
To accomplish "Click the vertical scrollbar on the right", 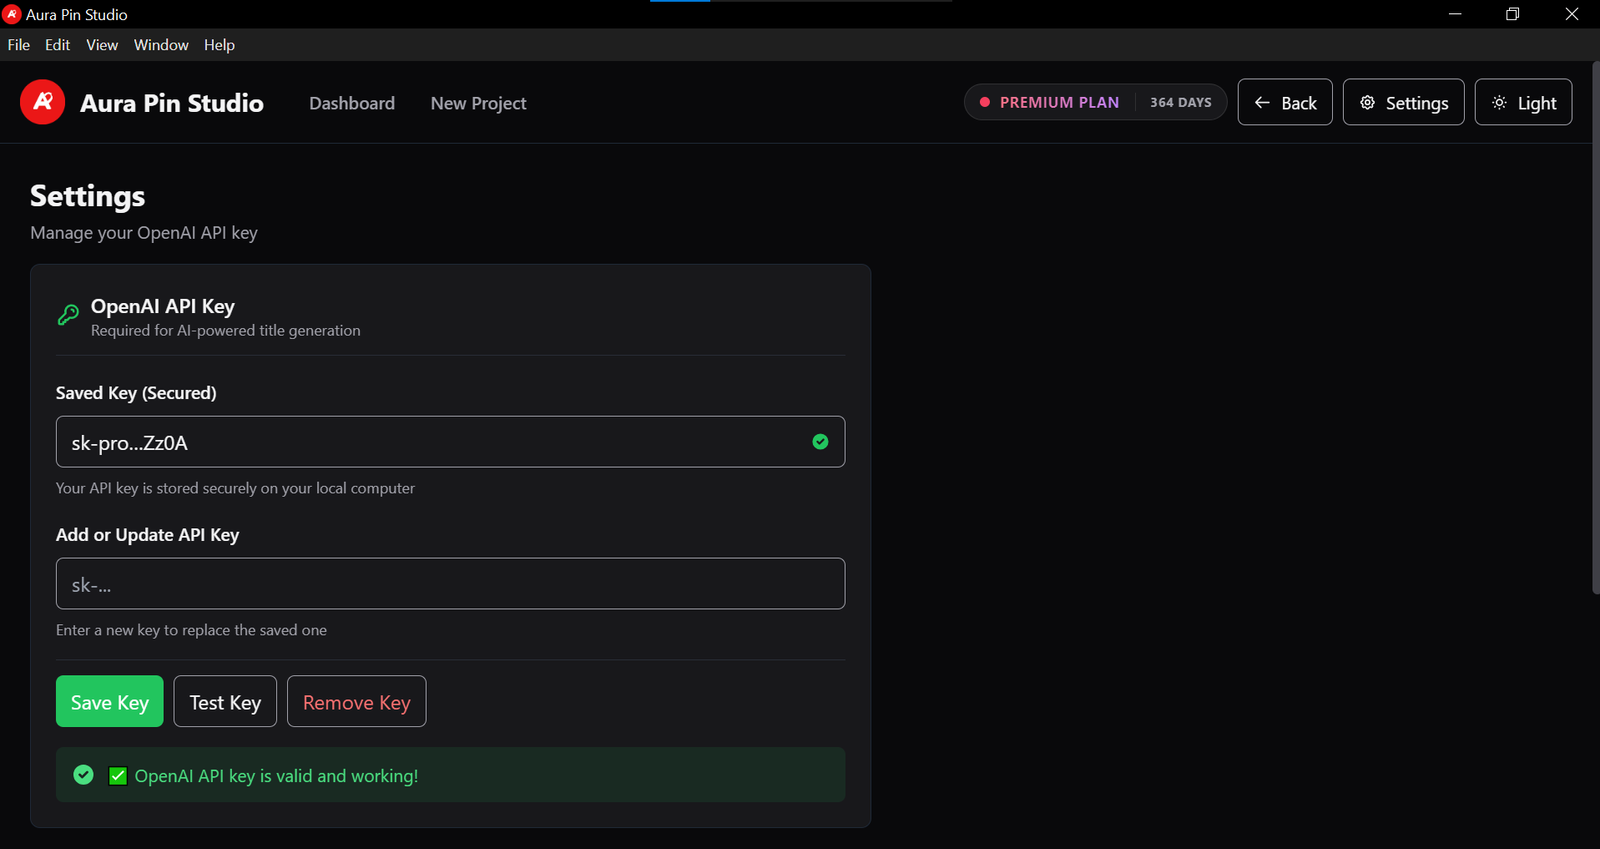I will 1595,328.
